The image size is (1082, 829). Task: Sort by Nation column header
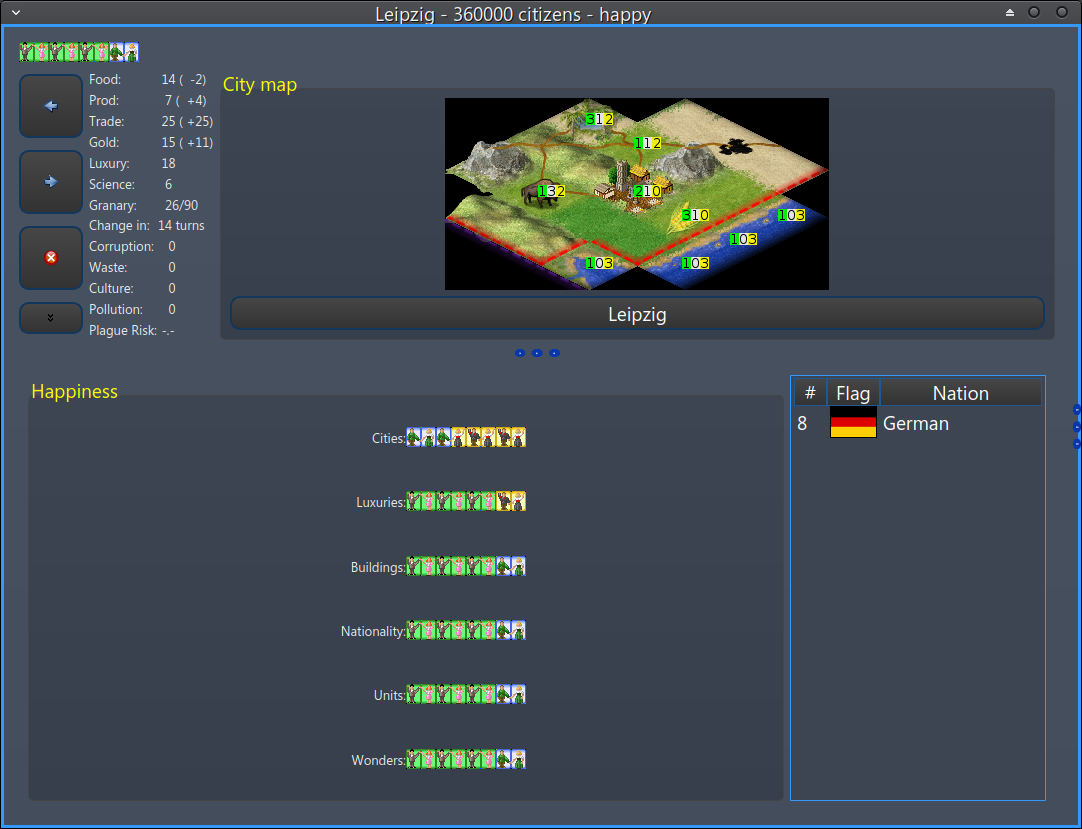960,393
